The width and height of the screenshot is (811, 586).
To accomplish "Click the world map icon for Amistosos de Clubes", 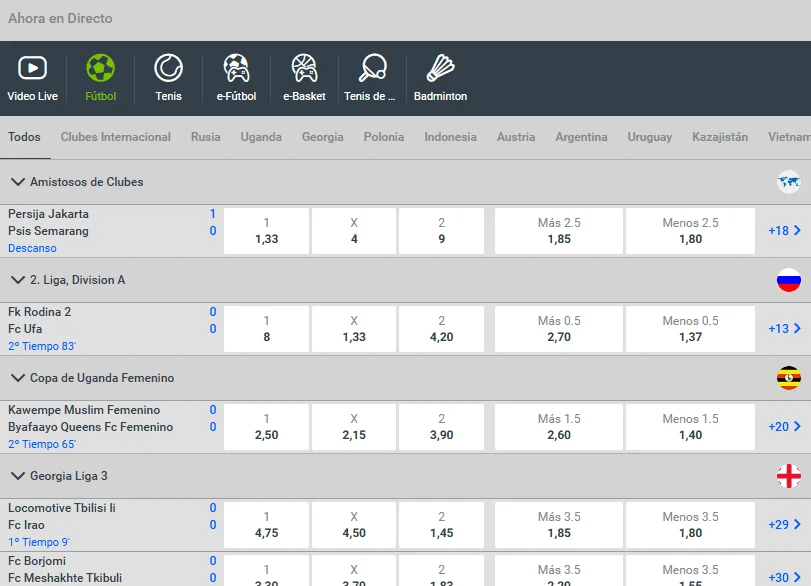I will tap(789, 182).
